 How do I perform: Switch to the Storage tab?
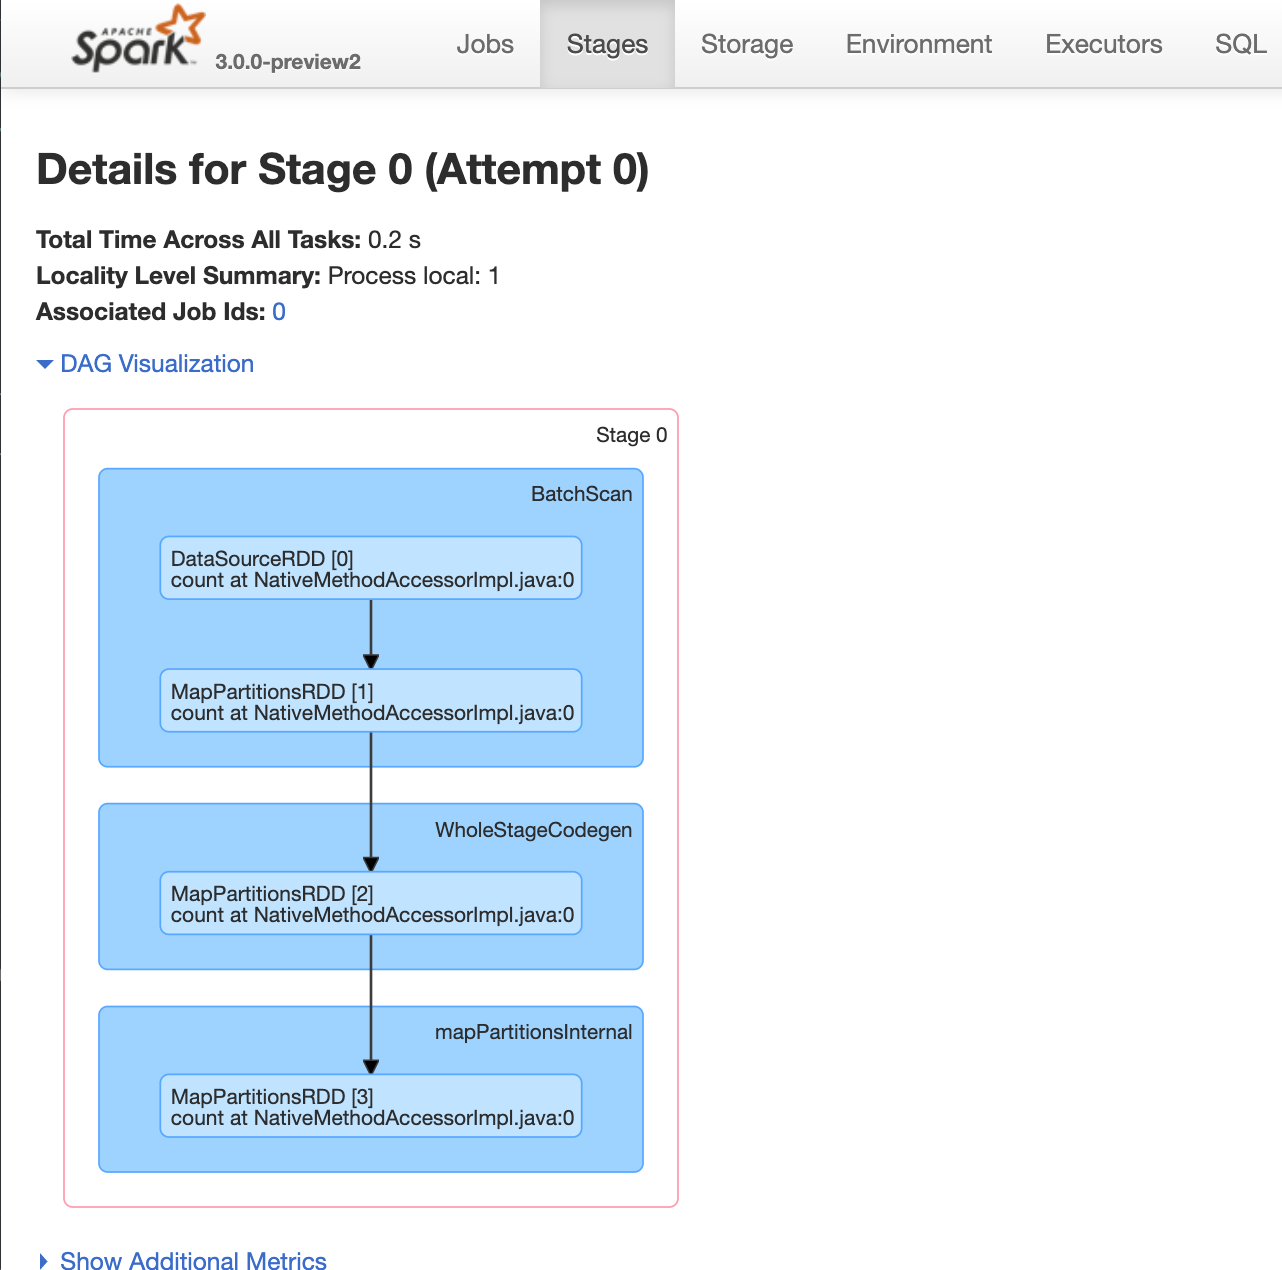click(x=747, y=44)
